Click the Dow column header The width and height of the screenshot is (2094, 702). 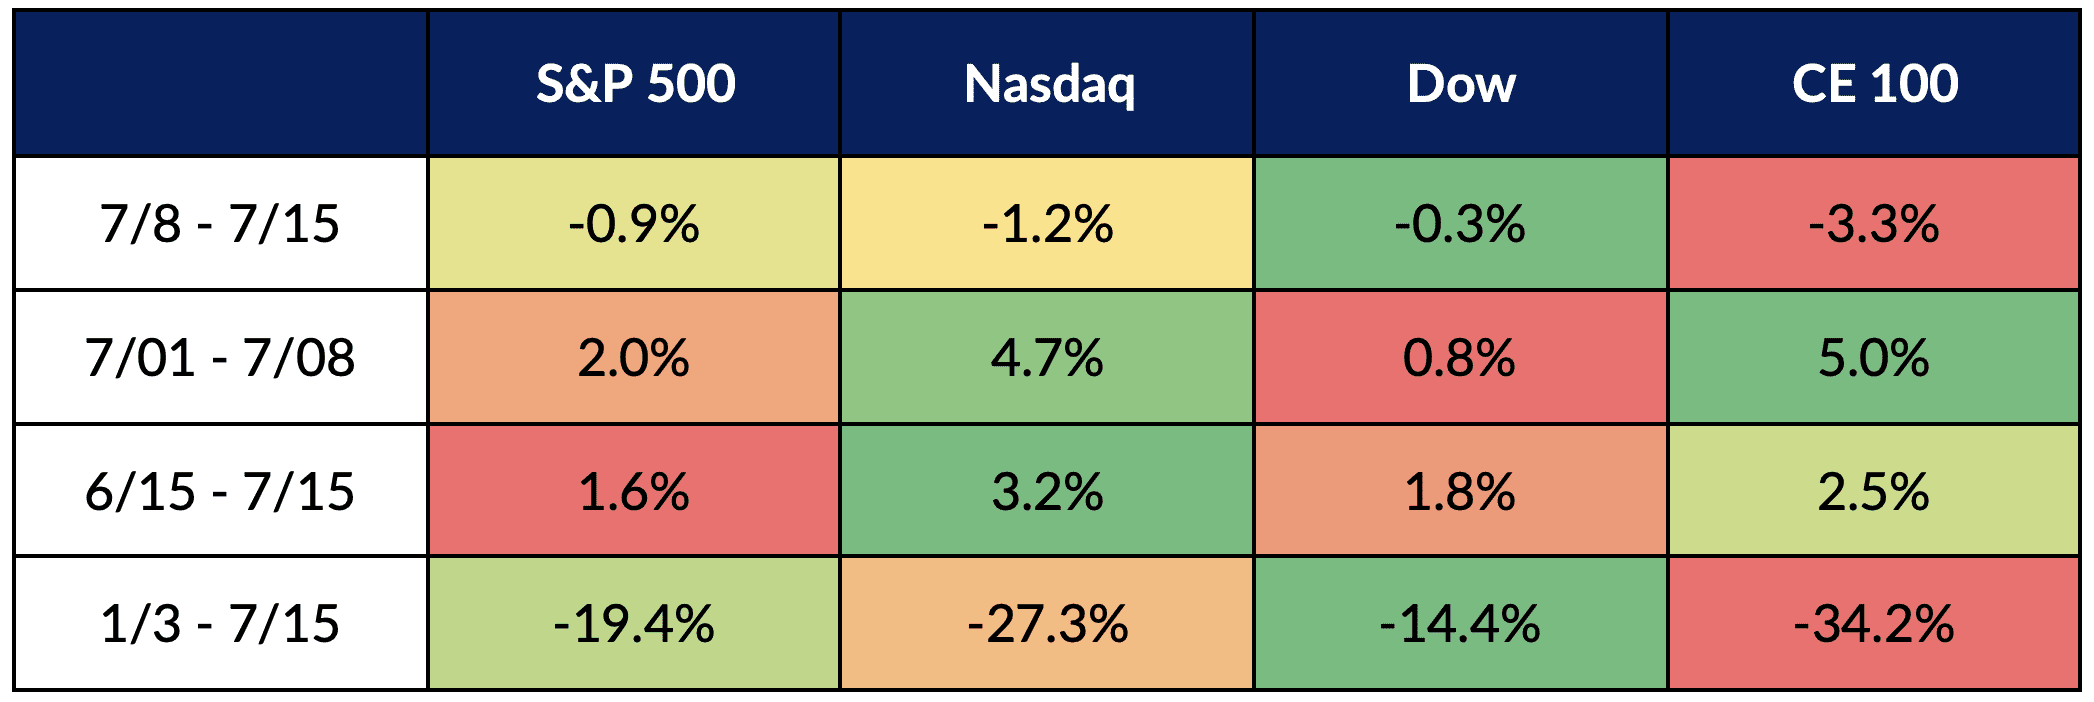coord(1461,84)
